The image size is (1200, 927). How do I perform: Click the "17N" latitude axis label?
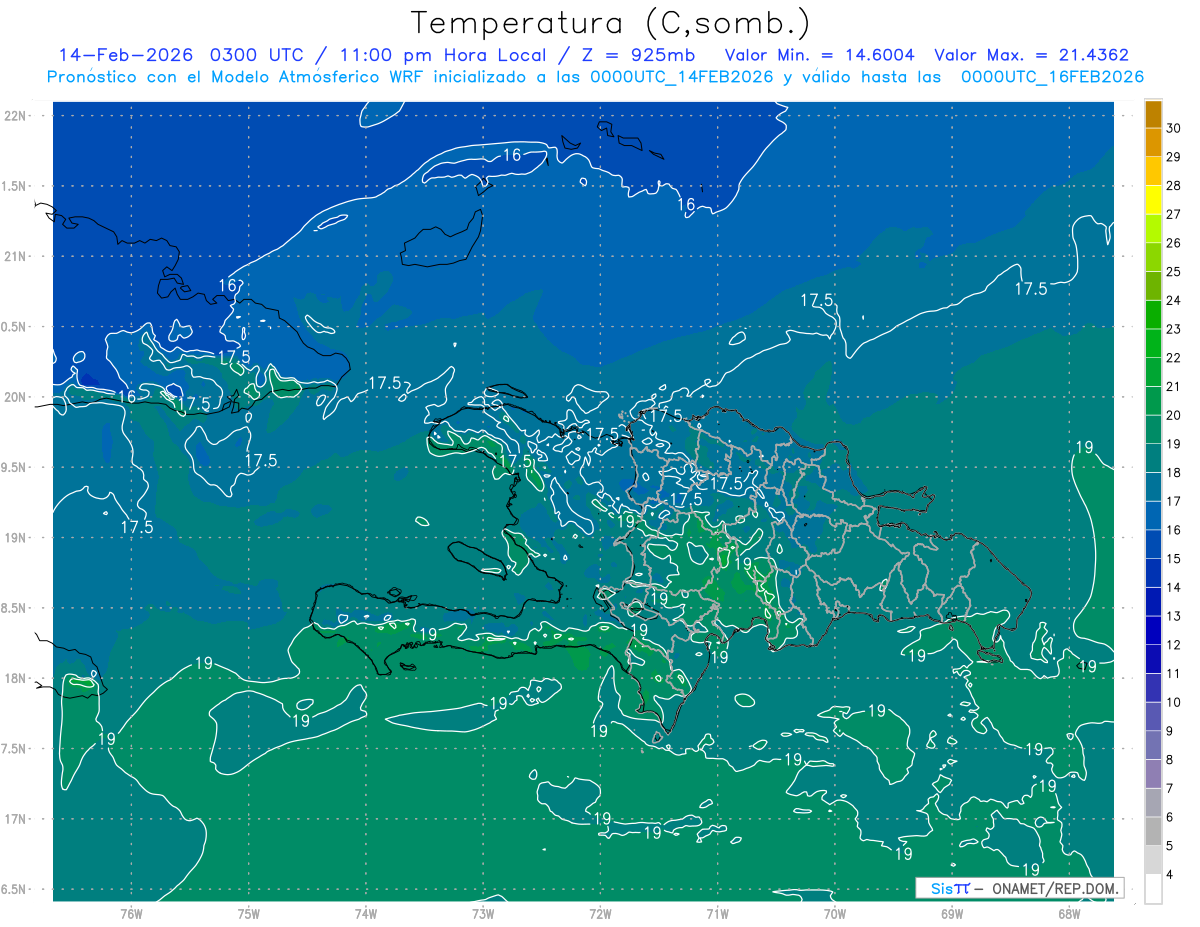click(x=17, y=819)
